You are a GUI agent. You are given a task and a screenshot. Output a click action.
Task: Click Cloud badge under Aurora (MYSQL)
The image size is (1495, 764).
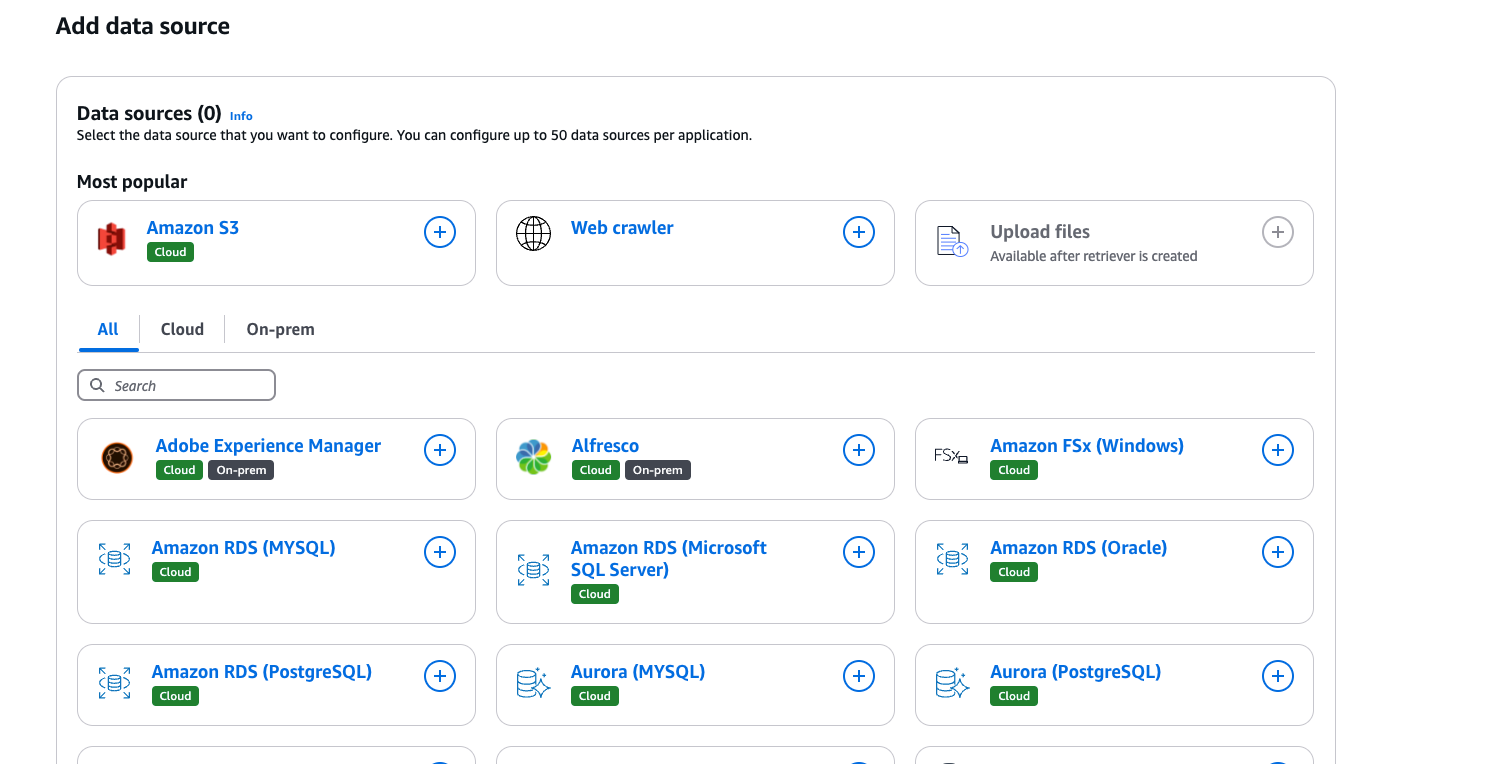click(x=594, y=696)
